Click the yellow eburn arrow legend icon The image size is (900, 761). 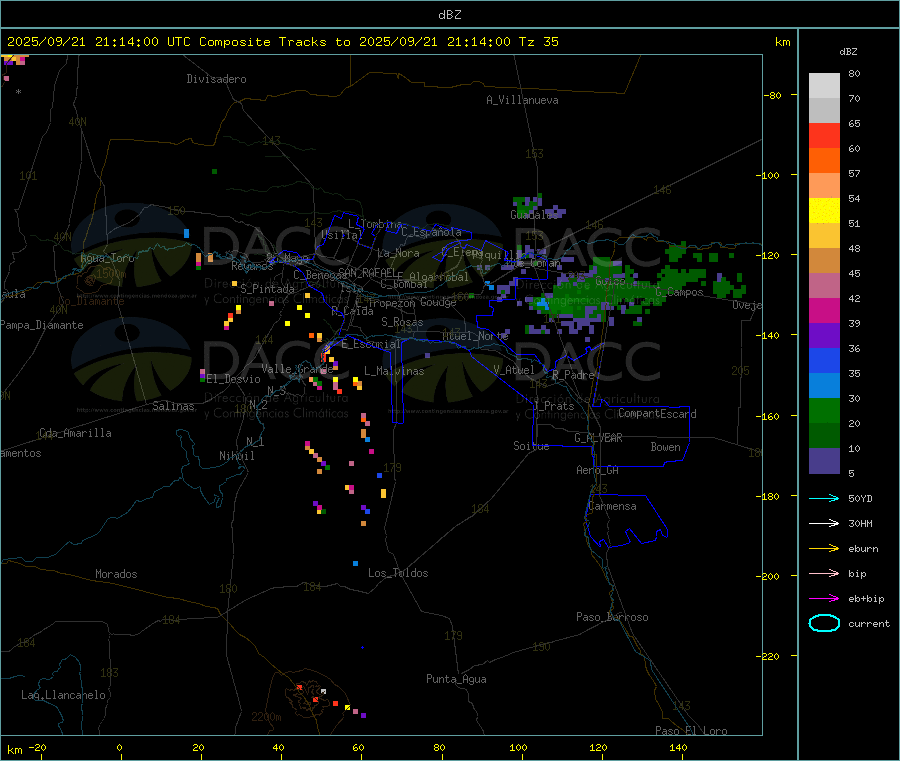pos(824,549)
